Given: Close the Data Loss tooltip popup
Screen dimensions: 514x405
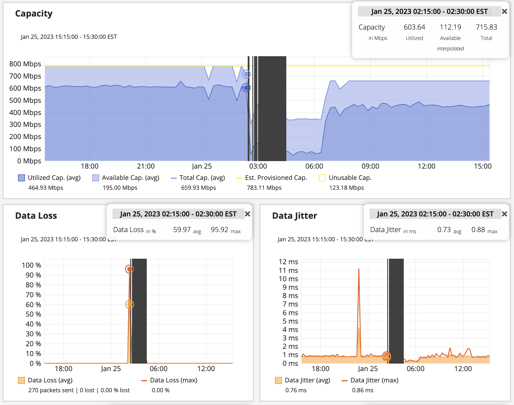Looking at the screenshot, I should click(247, 214).
